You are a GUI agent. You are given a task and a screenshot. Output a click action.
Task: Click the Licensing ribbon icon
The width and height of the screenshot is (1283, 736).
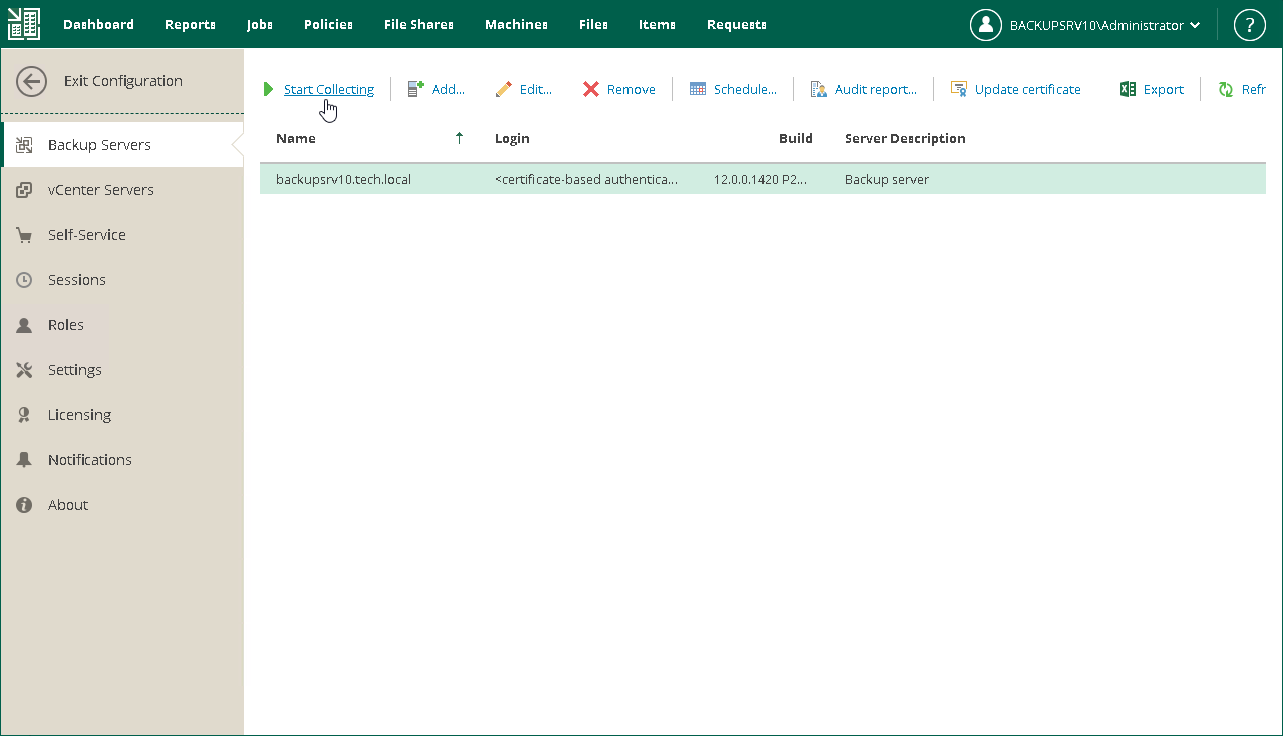(25, 415)
